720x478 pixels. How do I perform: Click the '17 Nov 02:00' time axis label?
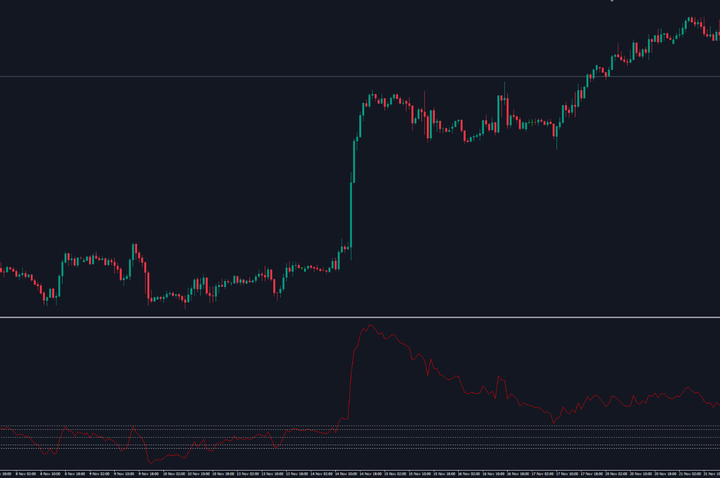[x=543, y=474]
